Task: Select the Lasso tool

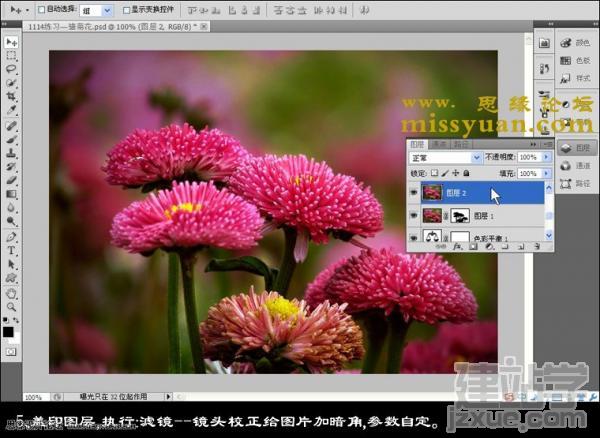Action: click(11, 69)
